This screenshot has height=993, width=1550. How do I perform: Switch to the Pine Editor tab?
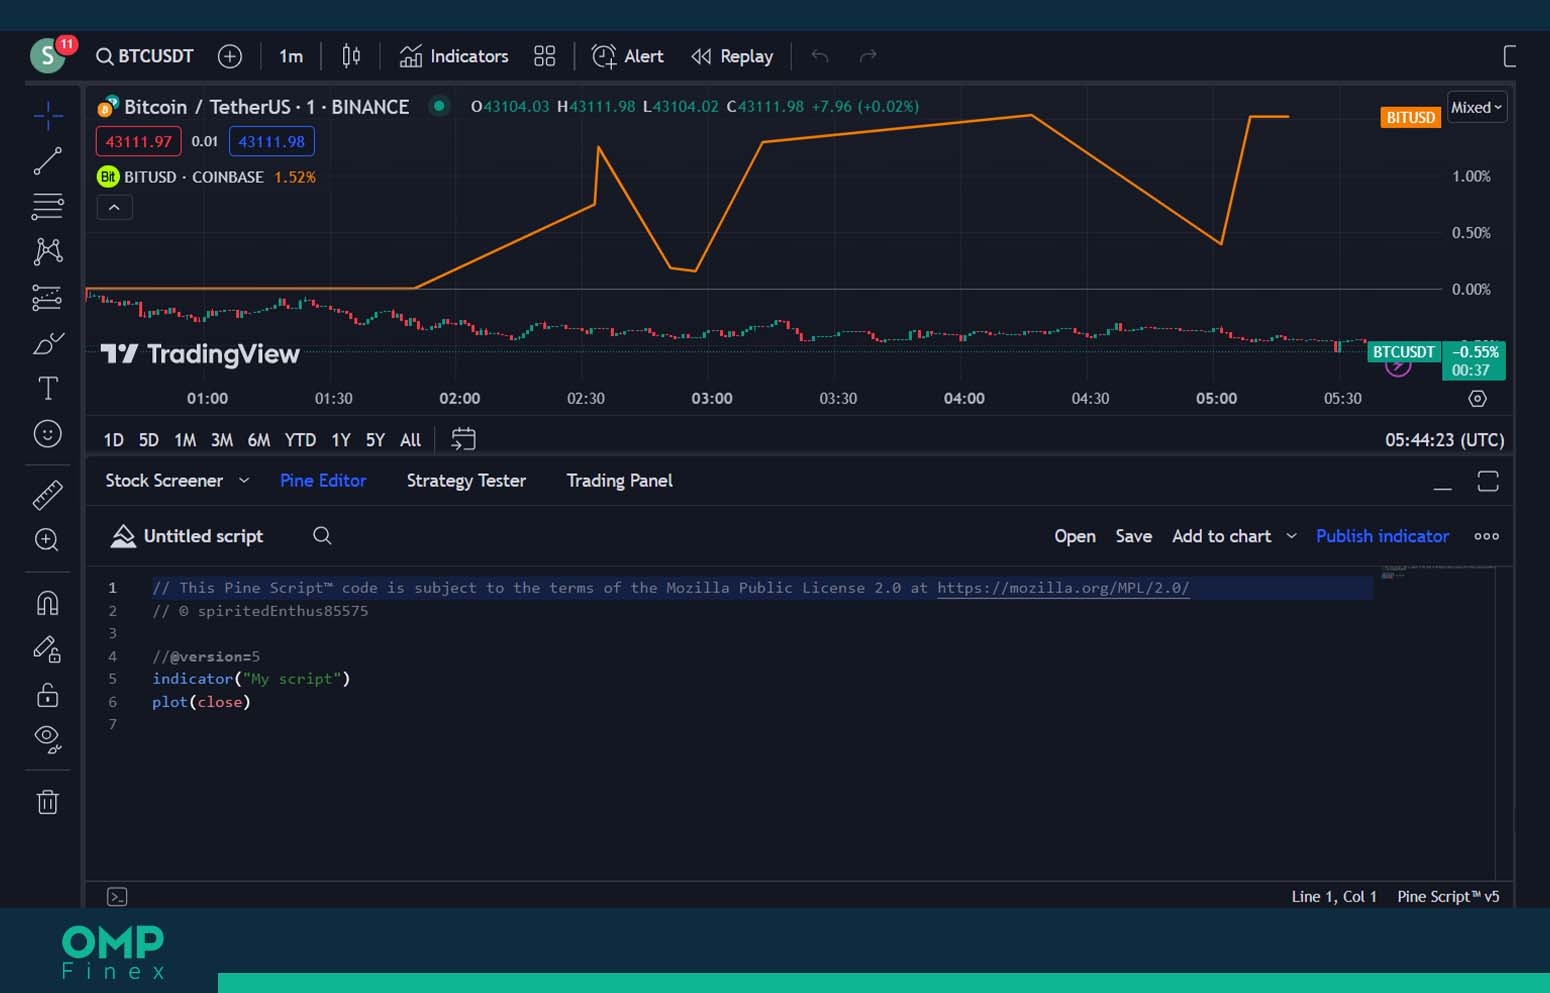coord(323,481)
